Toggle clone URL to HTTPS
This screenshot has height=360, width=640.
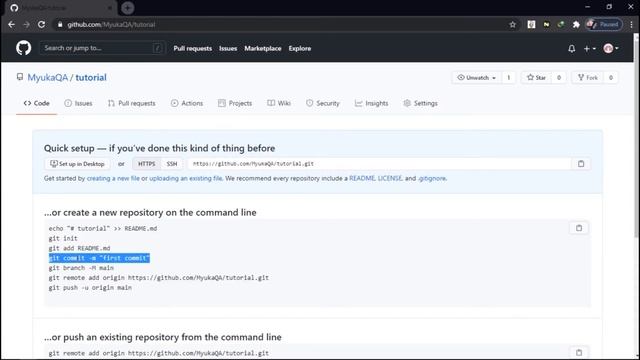[146, 164]
